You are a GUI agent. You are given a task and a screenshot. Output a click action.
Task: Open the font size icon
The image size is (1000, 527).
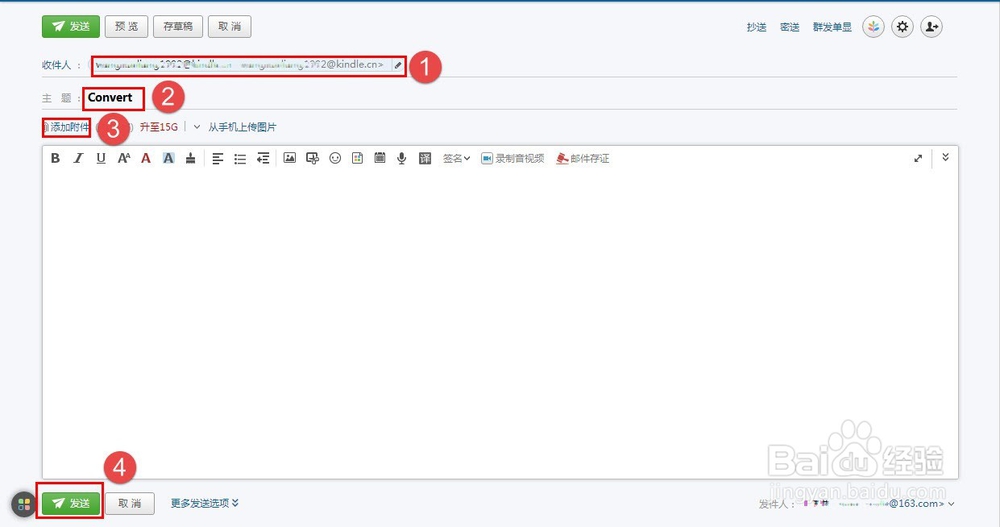click(124, 158)
